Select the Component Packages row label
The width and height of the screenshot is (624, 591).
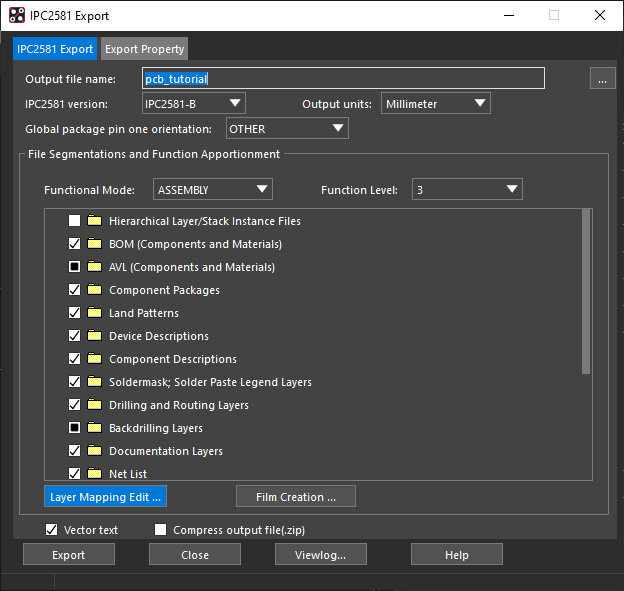click(x=164, y=290)
